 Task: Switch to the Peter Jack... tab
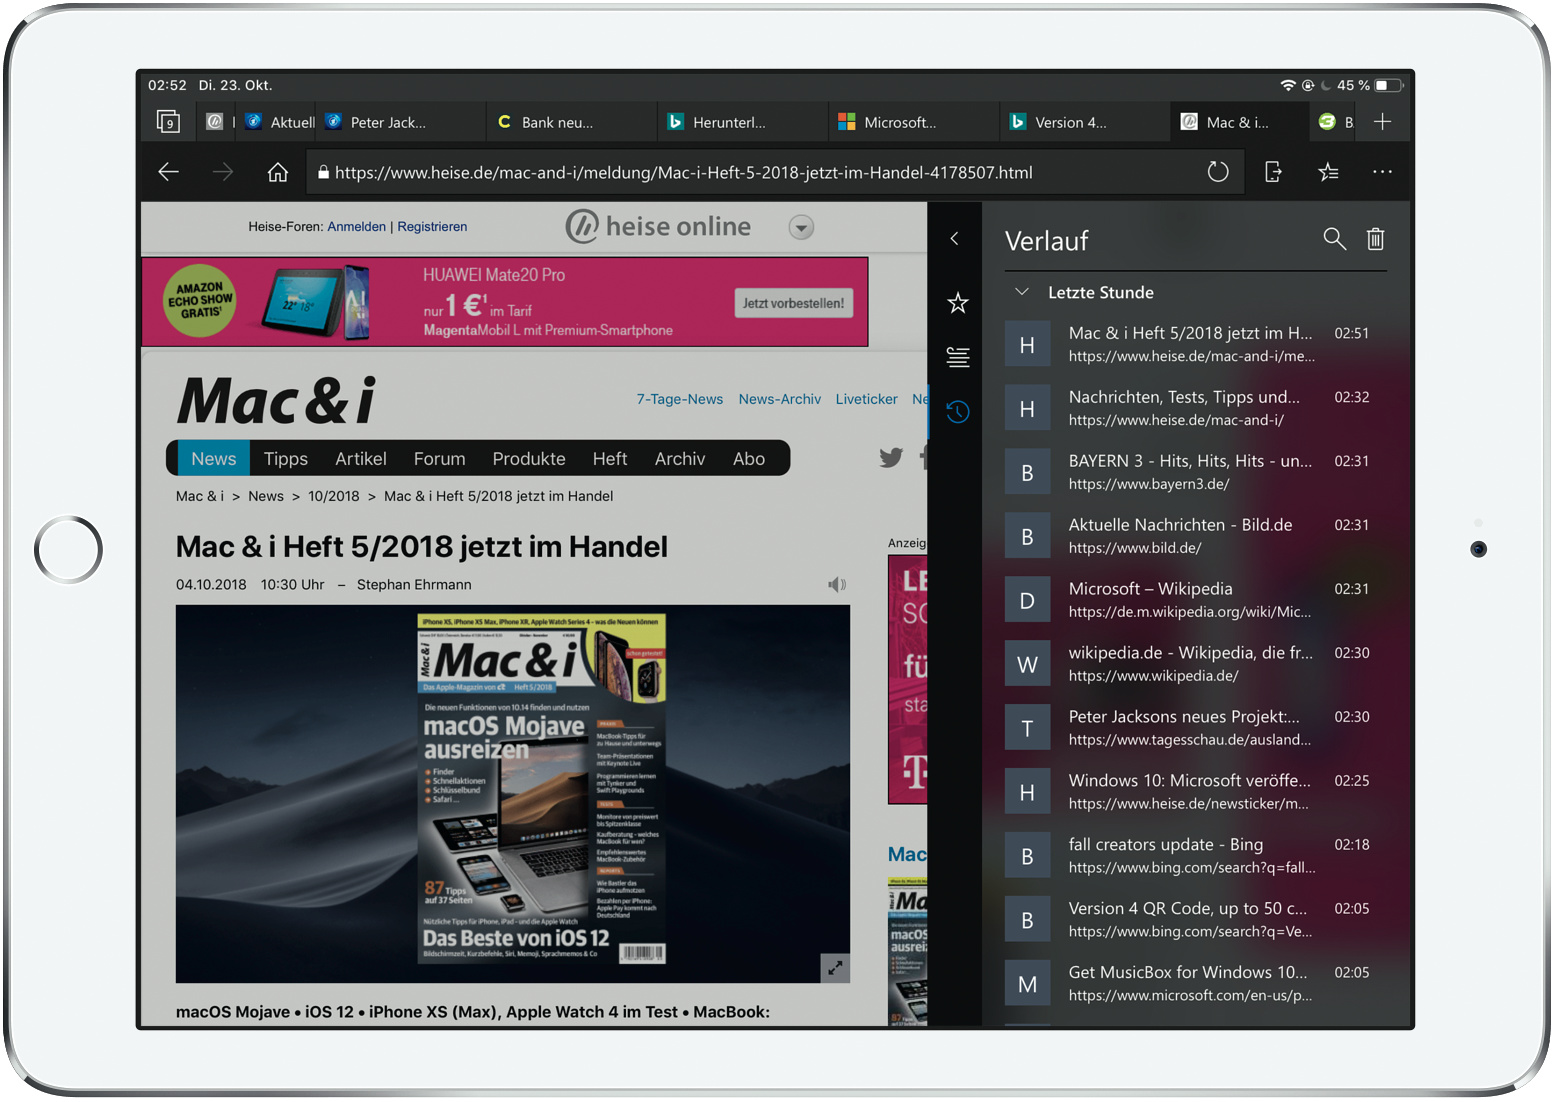coord(388,122)
